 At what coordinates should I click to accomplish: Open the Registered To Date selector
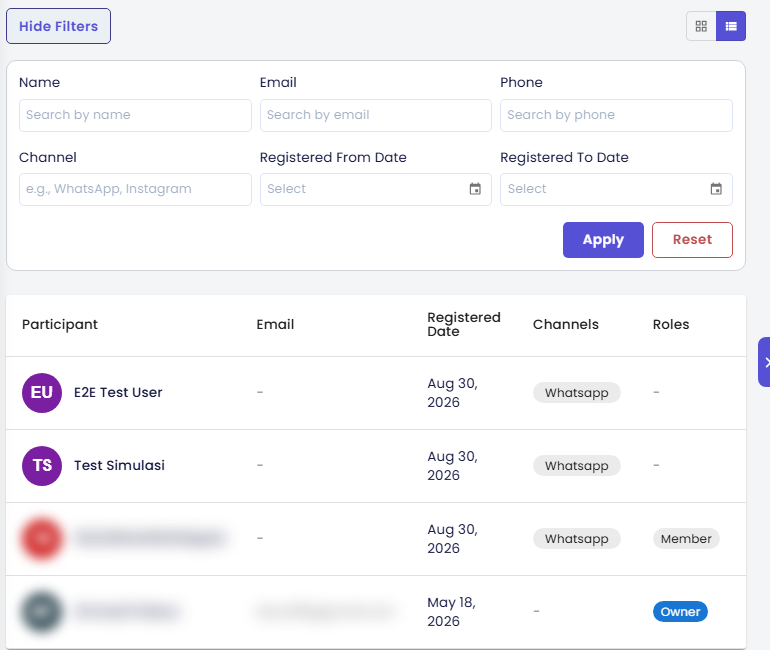(x=616, y=189)
